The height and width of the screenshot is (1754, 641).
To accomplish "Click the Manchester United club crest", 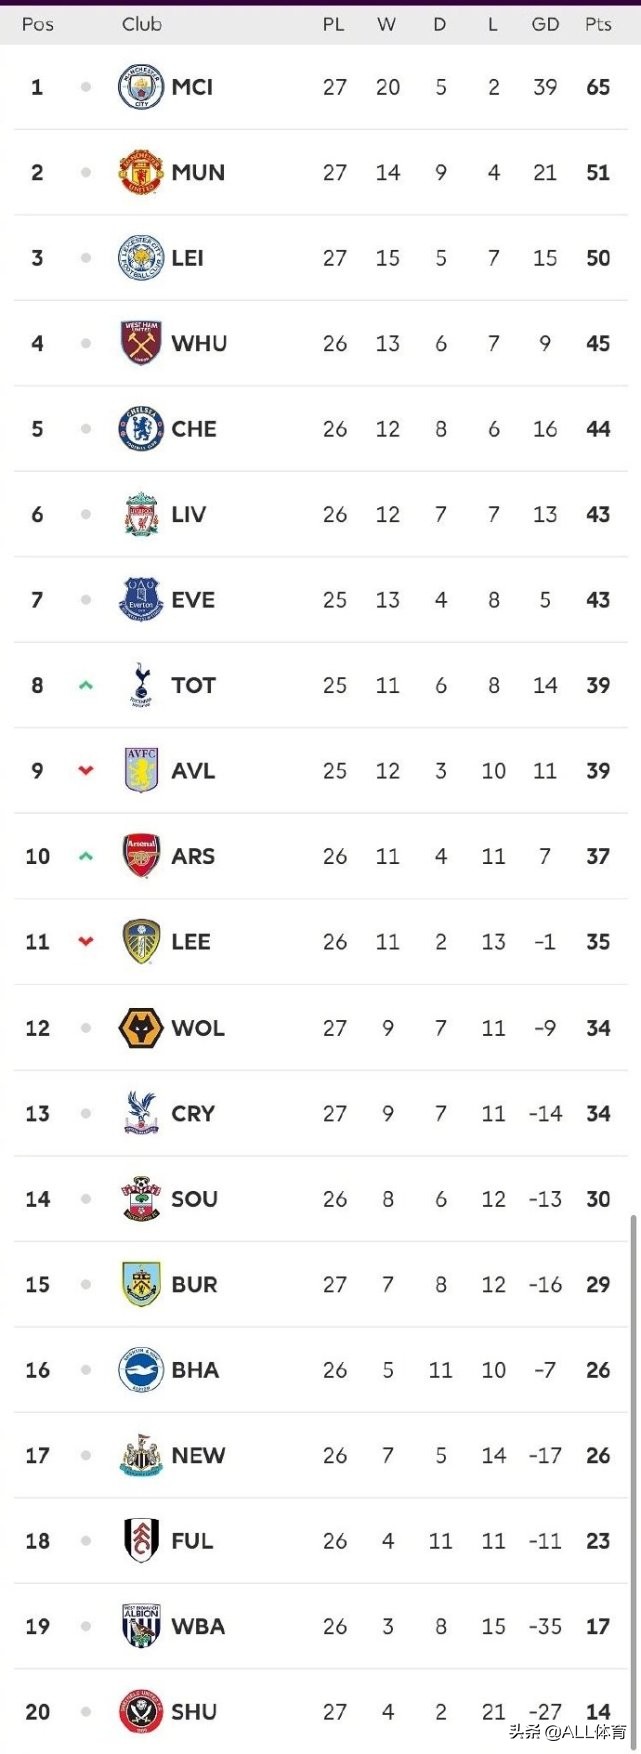I will click(x=141, y=172).
